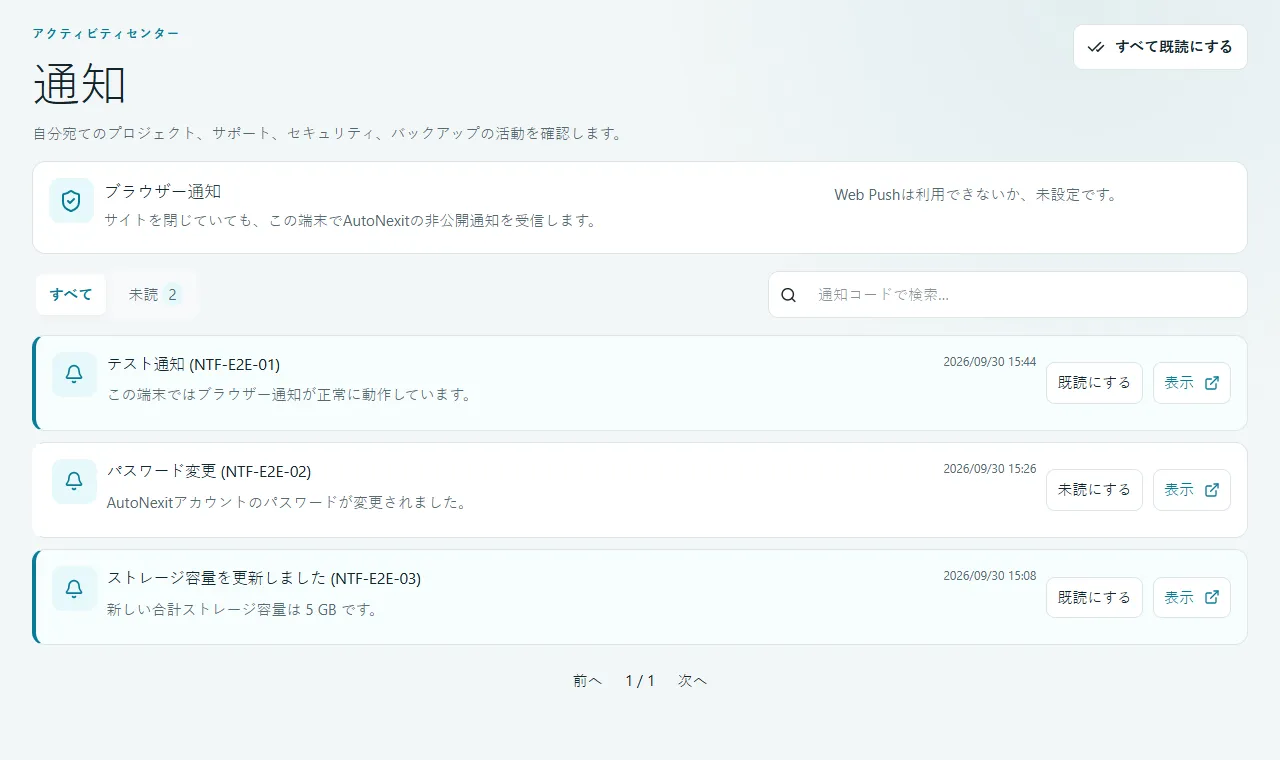Click the アクティビティセンター label

pyautogui.click(x=106, y=34)
